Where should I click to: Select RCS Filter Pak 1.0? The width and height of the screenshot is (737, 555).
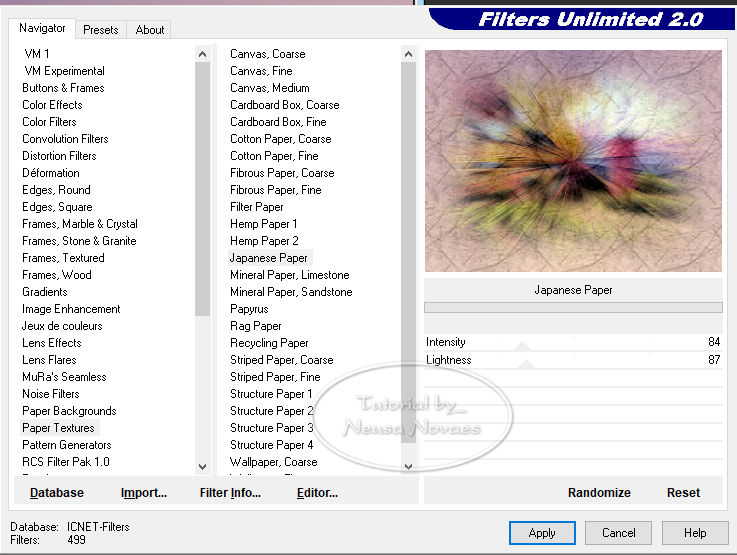[66, 461]
